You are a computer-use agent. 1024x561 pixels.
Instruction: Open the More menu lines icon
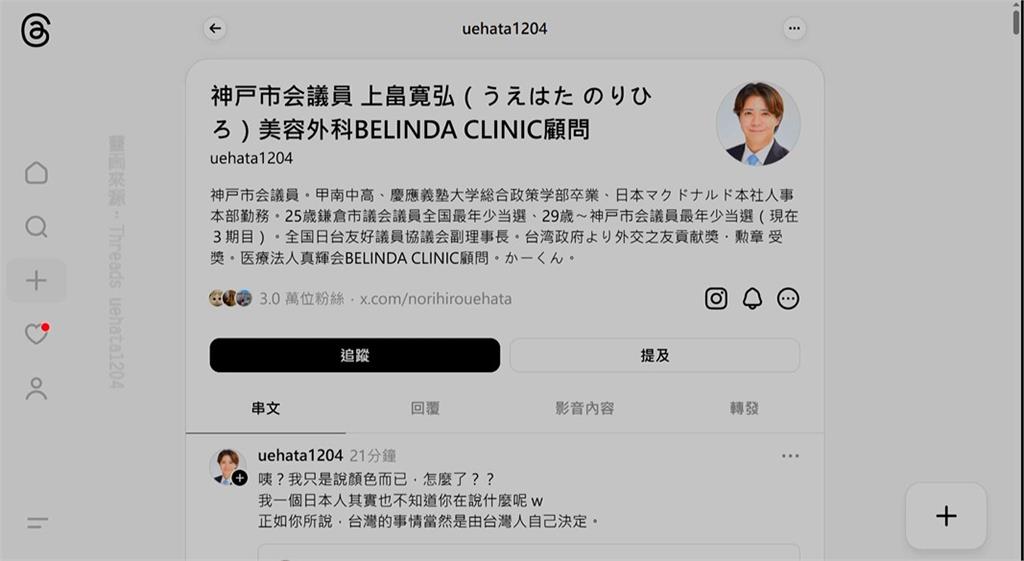(37, 522)
